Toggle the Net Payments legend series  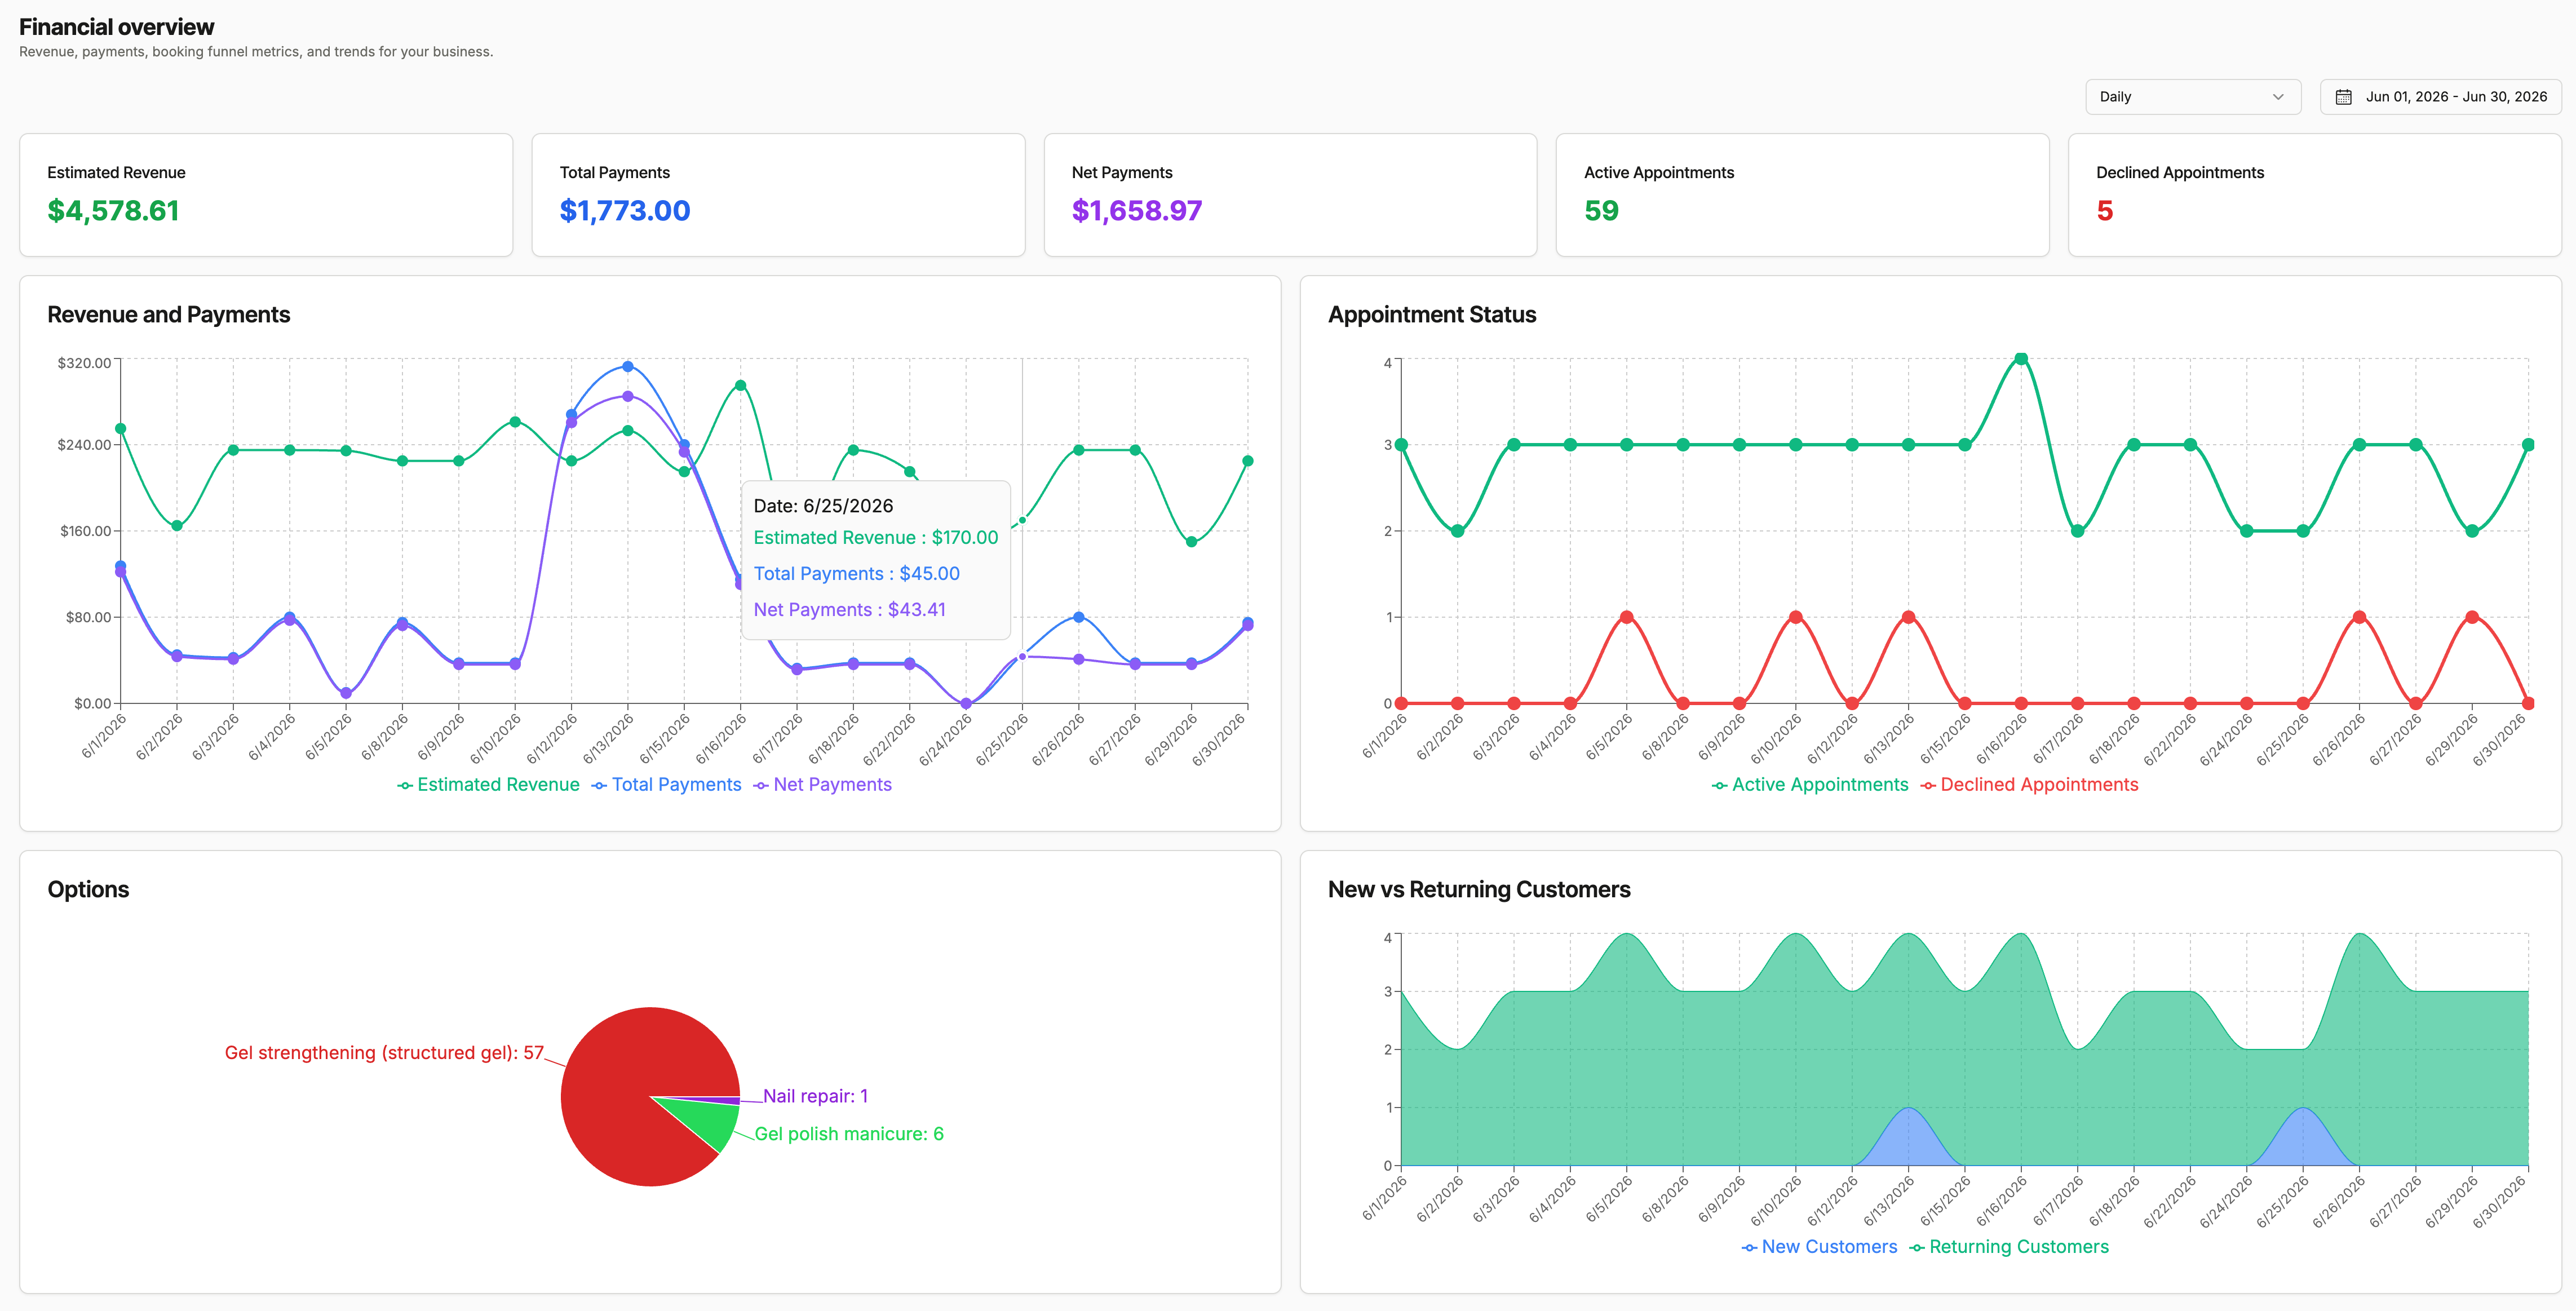822,785
